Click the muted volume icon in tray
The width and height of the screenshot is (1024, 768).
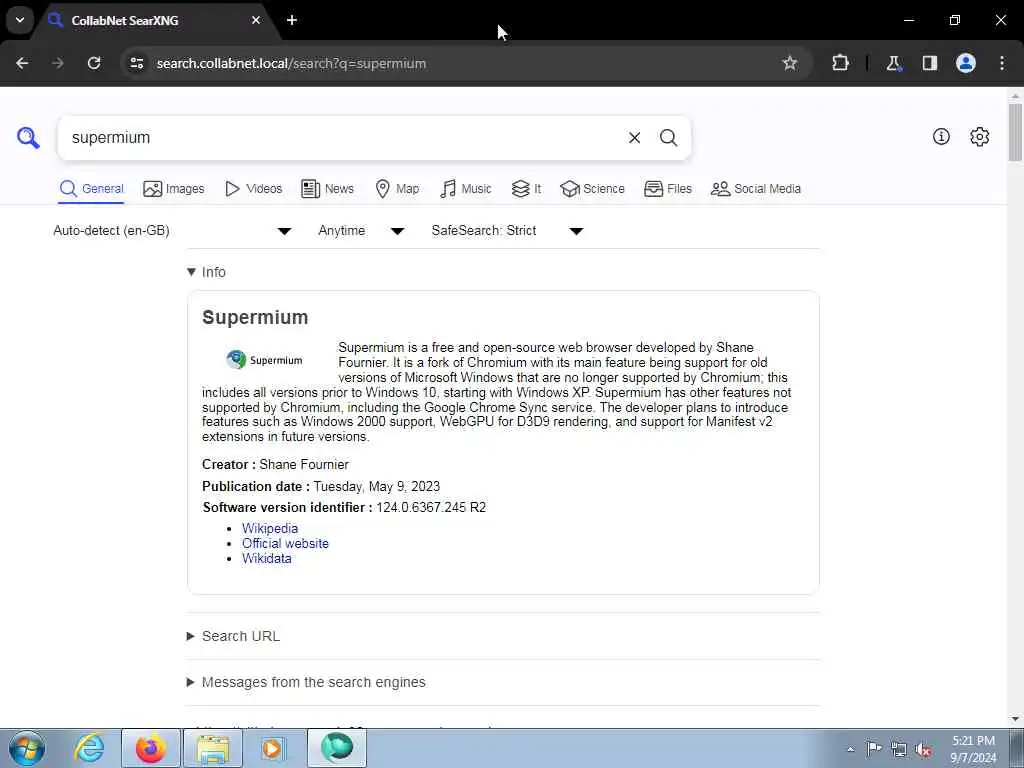(x=923, y=750)
